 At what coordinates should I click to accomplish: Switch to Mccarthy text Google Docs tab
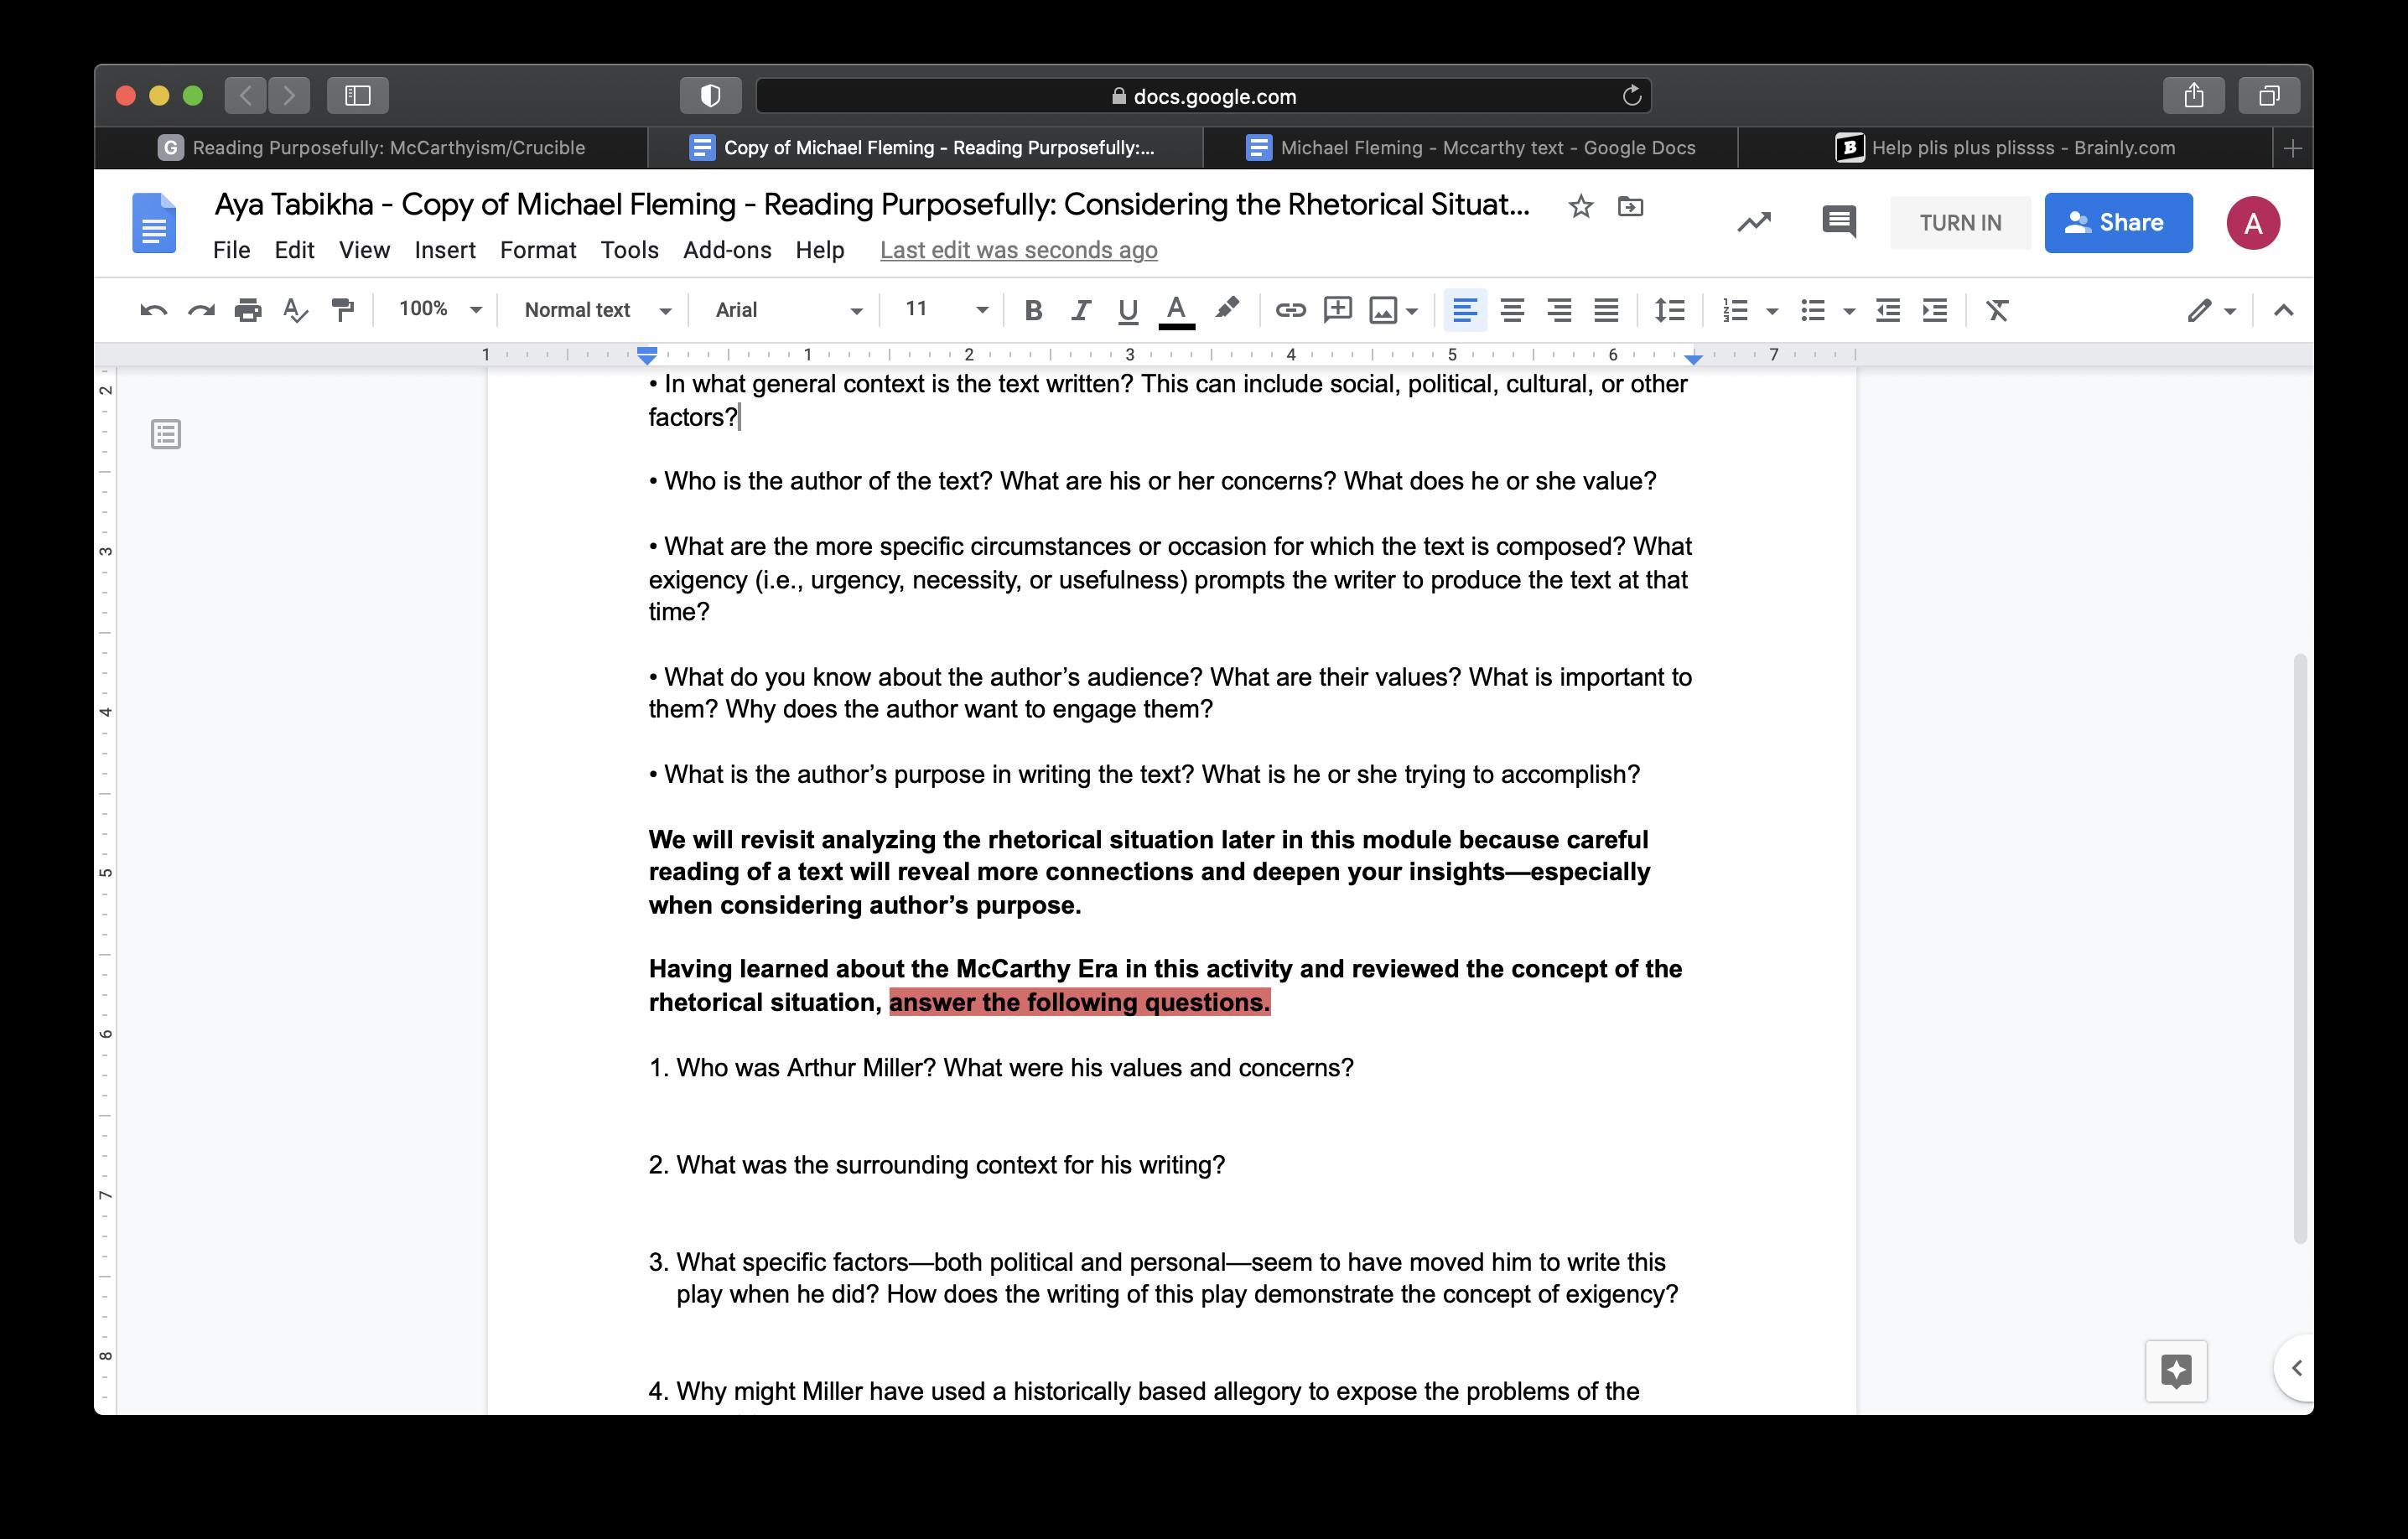pos(1470,148)
